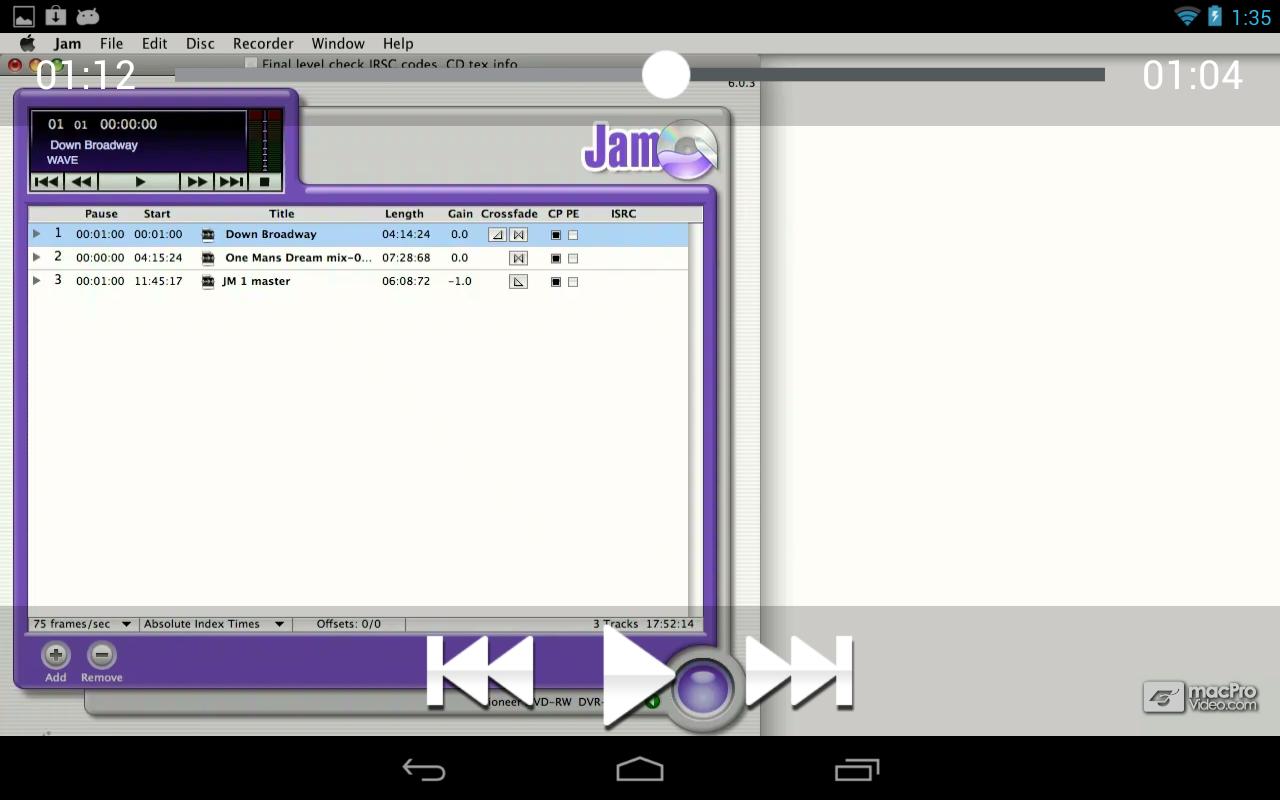
Task: Click the Length value 07:28:68
Action: (x=406, y=257)
